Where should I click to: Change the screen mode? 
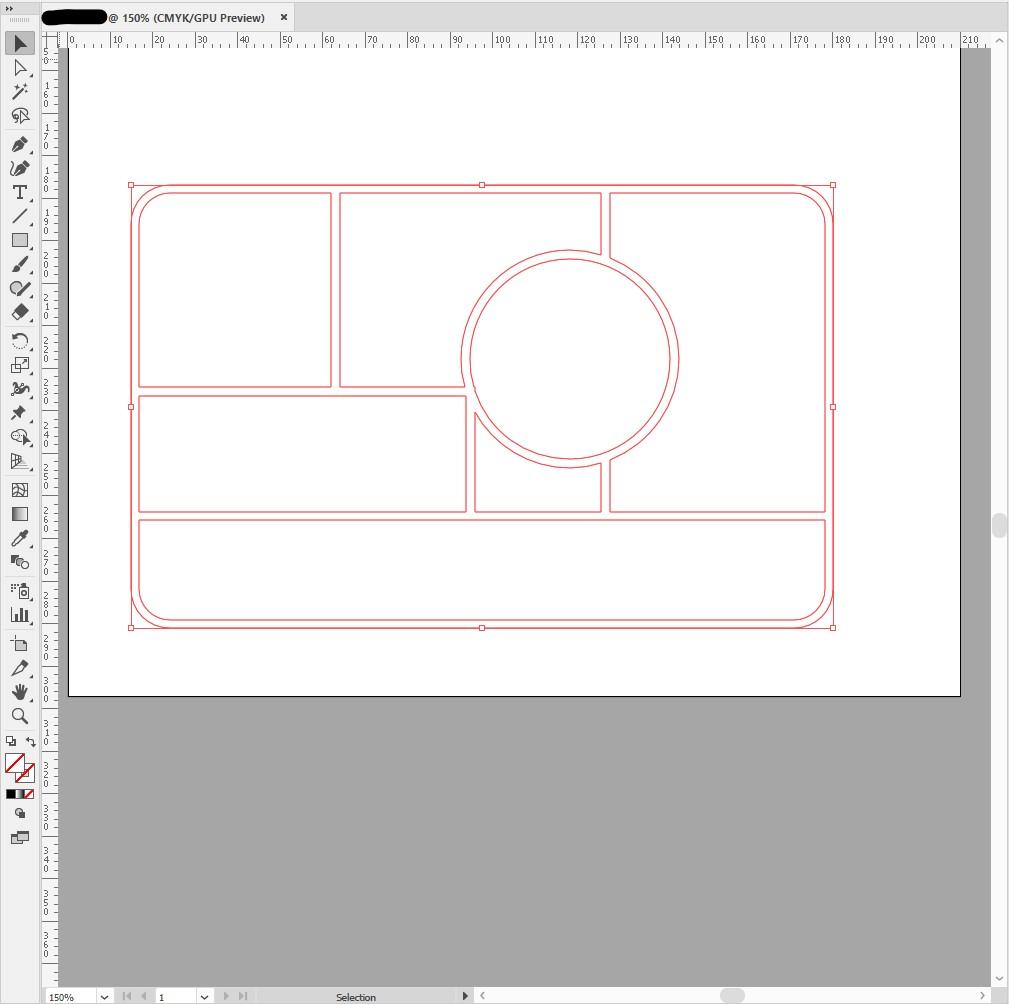pyautogui.click(x=20, y=837)
